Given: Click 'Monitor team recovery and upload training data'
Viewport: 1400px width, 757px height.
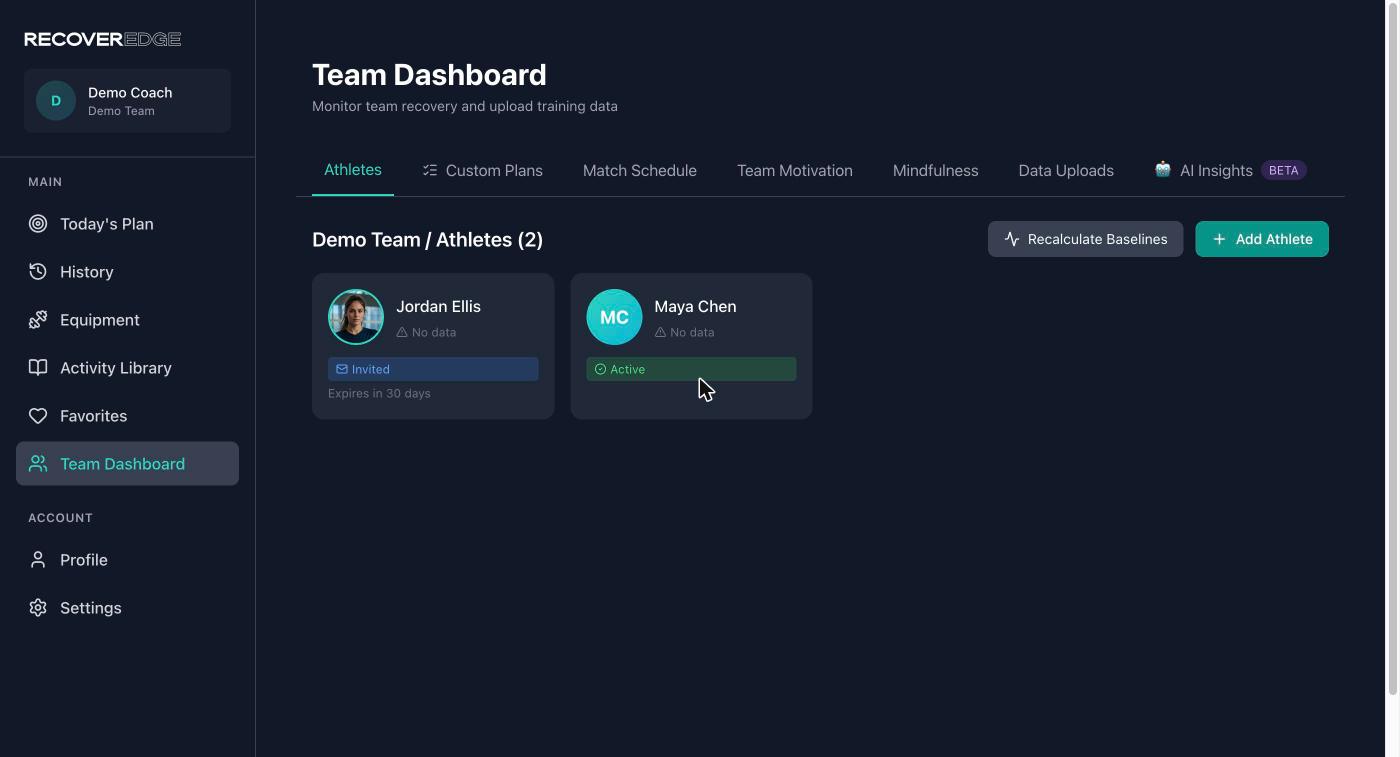Looking at the screenshot, I should (x=465, y=106).
